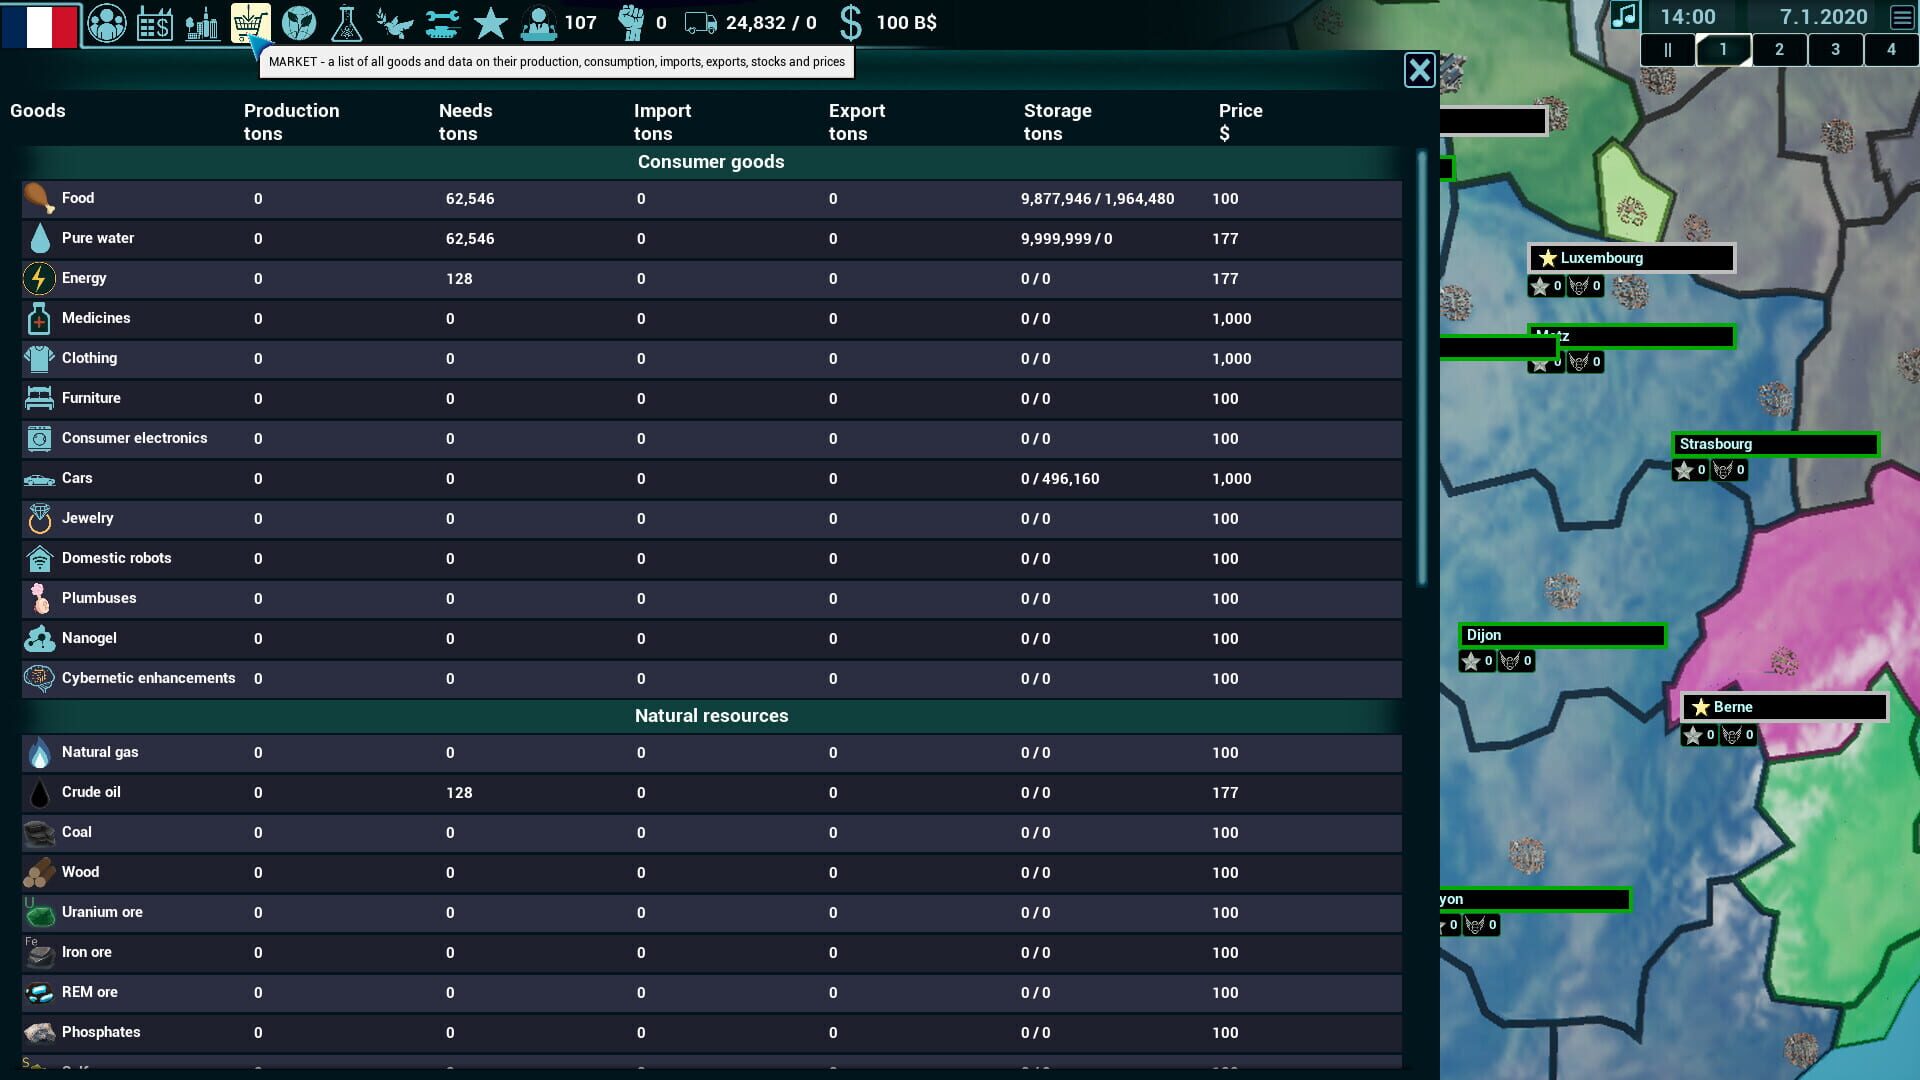
Task: Open the ecology globe panel
Action: (298, 21)
